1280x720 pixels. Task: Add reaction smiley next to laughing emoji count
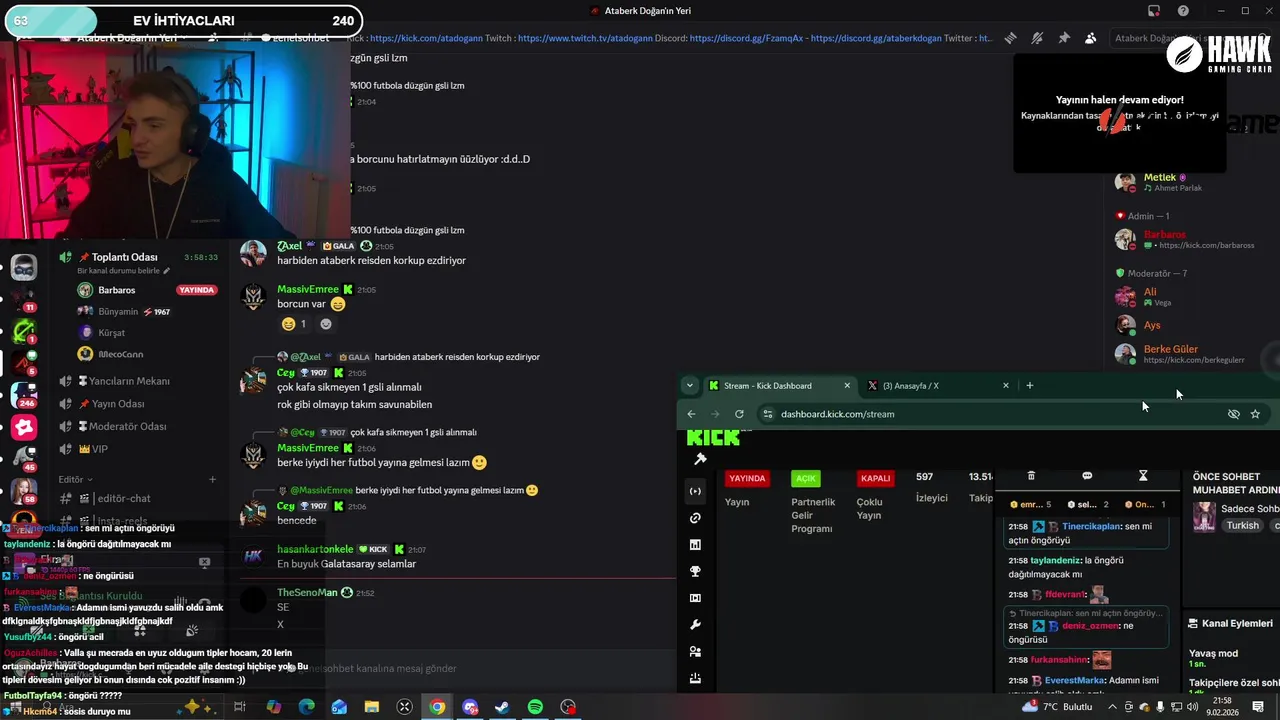point(326,324)
